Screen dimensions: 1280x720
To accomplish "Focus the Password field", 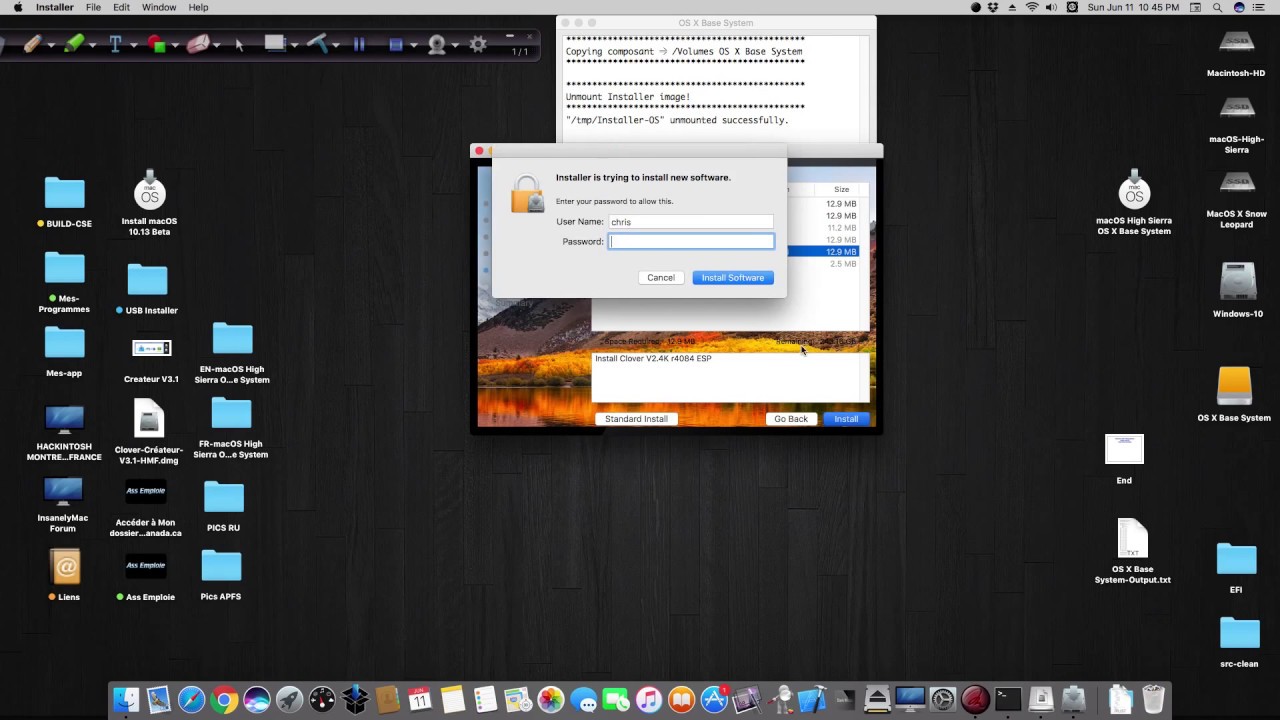I will 691,241.
